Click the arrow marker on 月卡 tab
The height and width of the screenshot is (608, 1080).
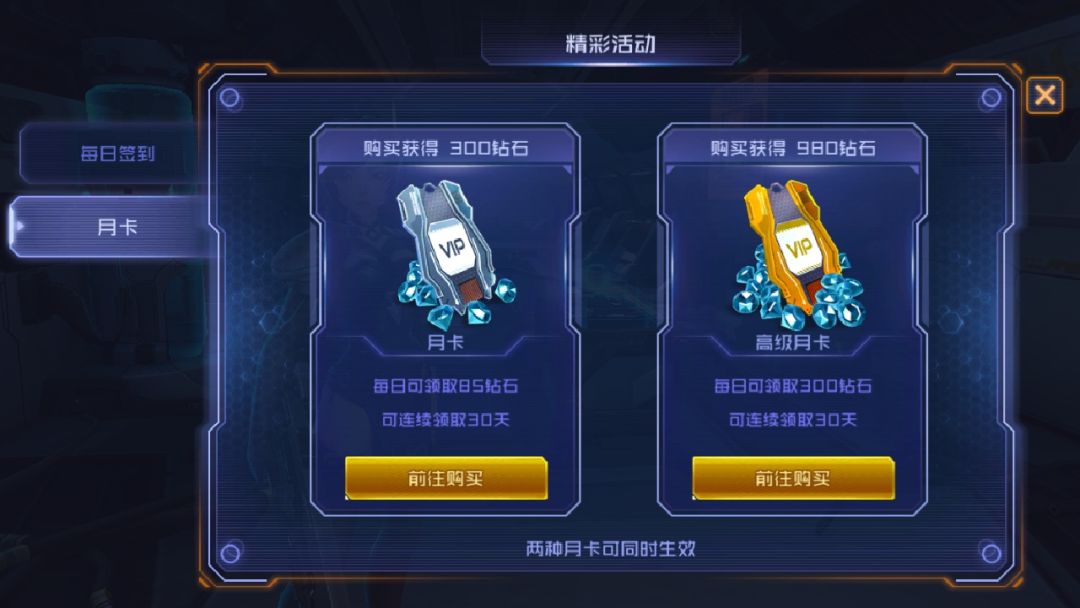20,226
